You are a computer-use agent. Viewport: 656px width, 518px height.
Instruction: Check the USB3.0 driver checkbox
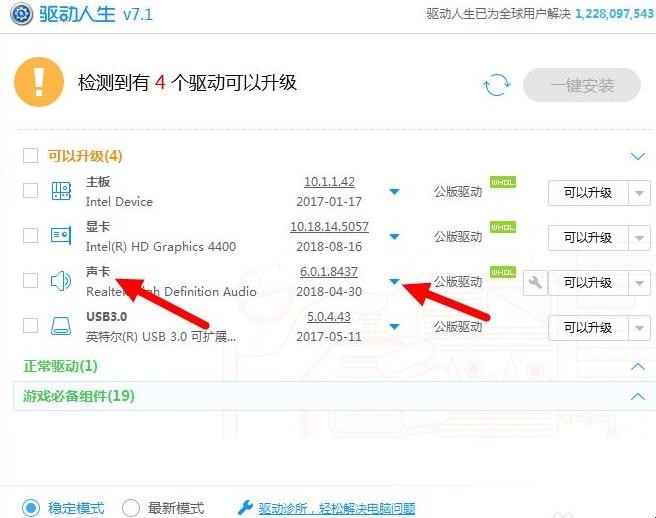[31, 325]
